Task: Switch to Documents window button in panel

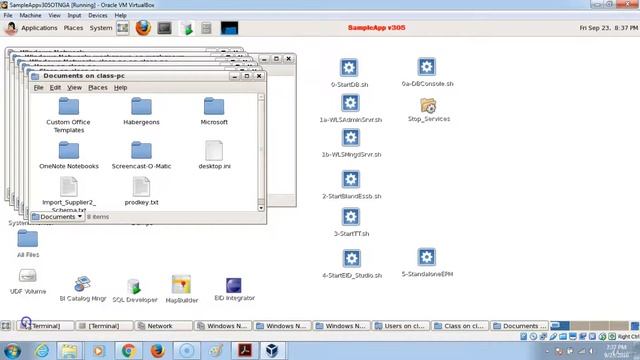Action: point(519,326)
